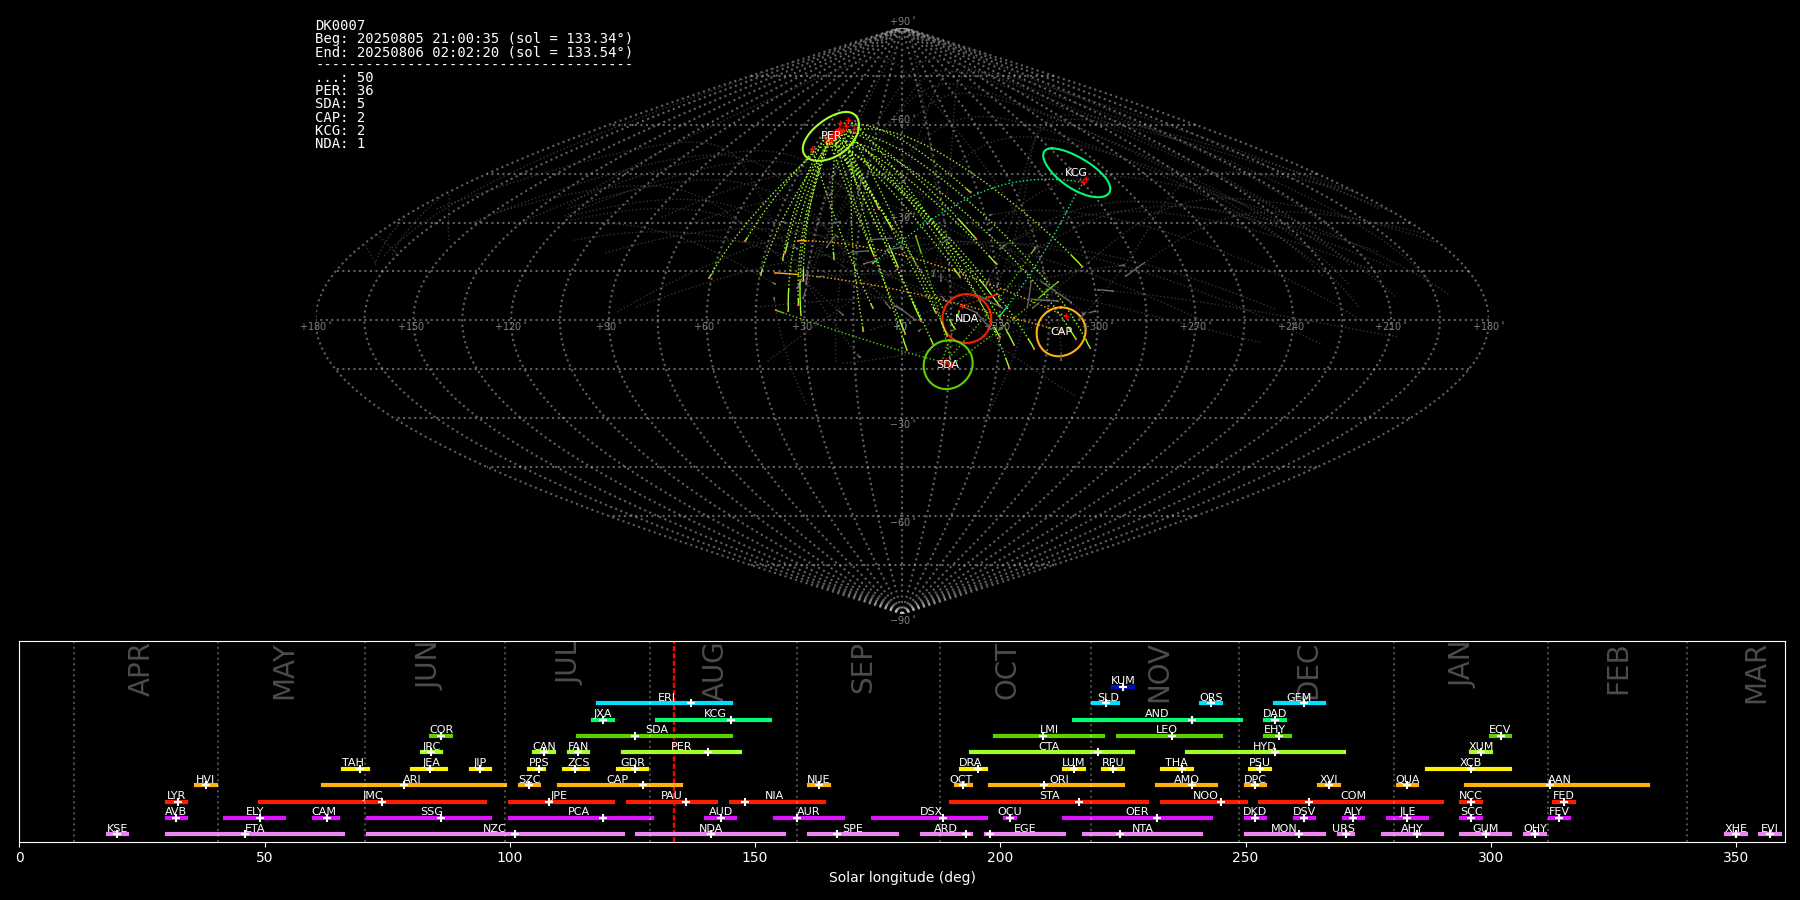Viewport: 1800px width, 900px height.
Task: Click the PER radiant ellipse on sky map
Action: click(x=831, y=136)
